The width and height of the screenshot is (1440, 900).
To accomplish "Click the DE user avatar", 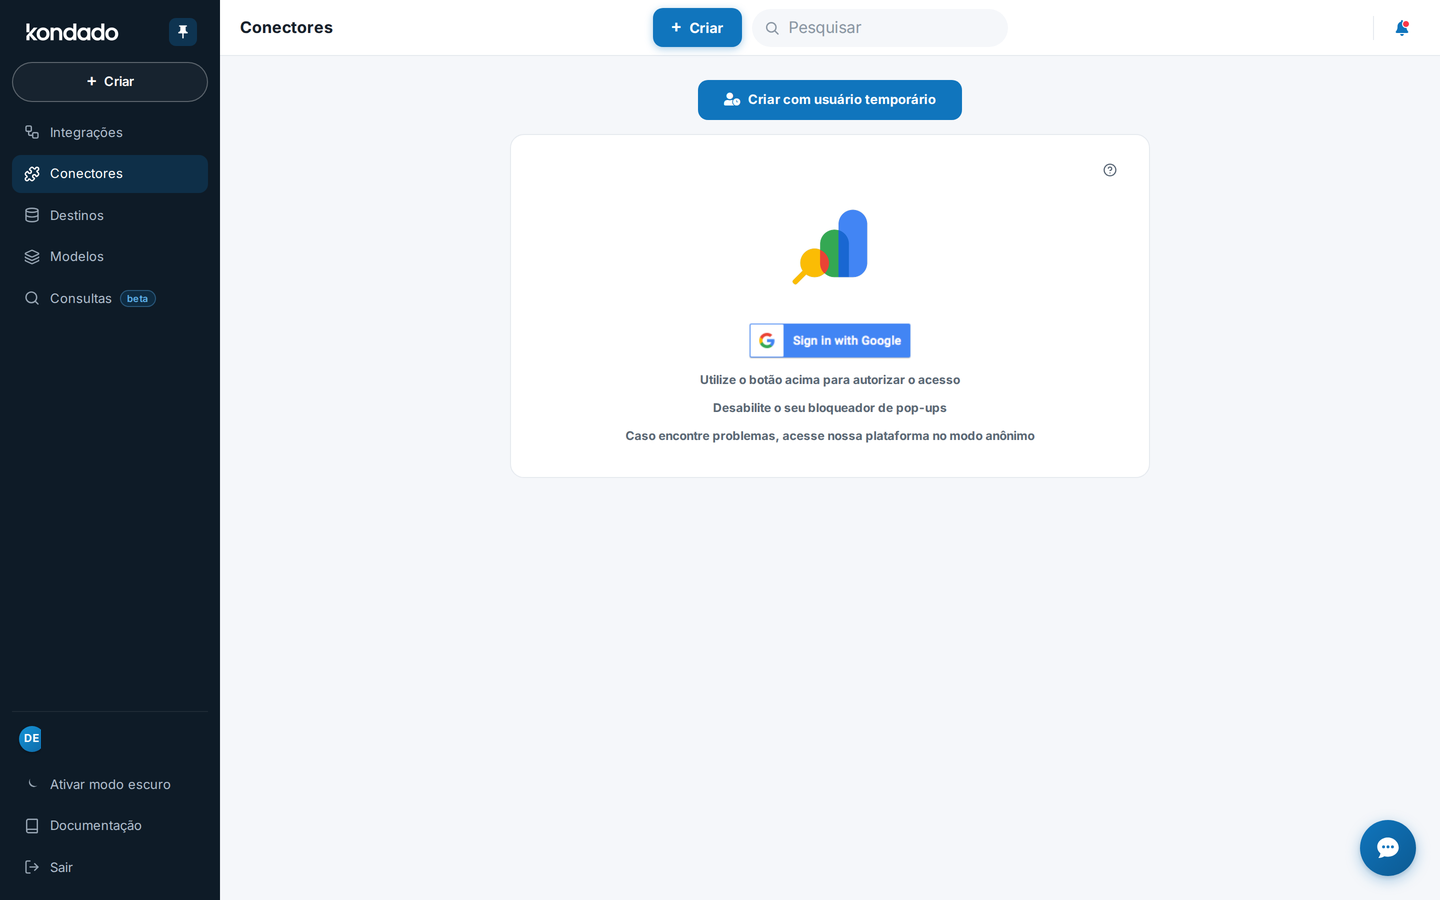I will pyautogui.click(x=31, y=738).
